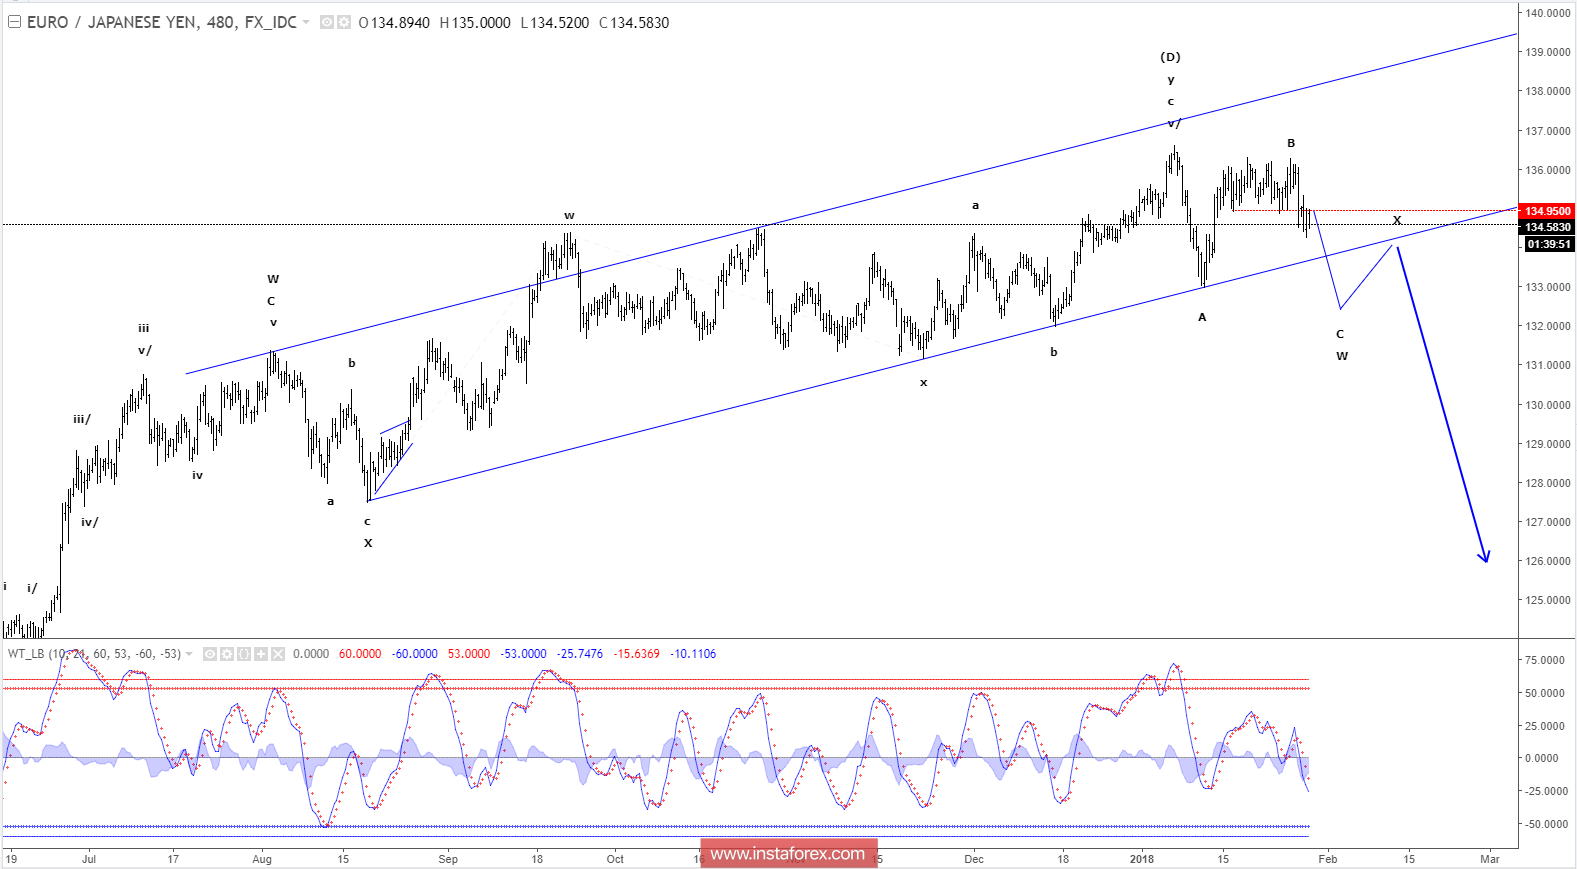Image resolution: width=1577 pixels, height=869 pixels.
Task: Click the blue -53.0000 indicator value
Action: click(523, 654)
